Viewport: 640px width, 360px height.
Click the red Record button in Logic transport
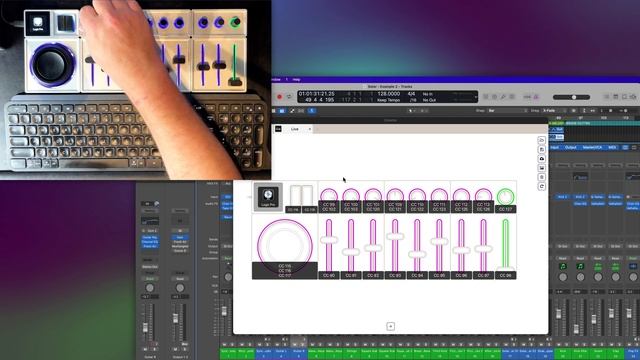[x=280, y=97]
